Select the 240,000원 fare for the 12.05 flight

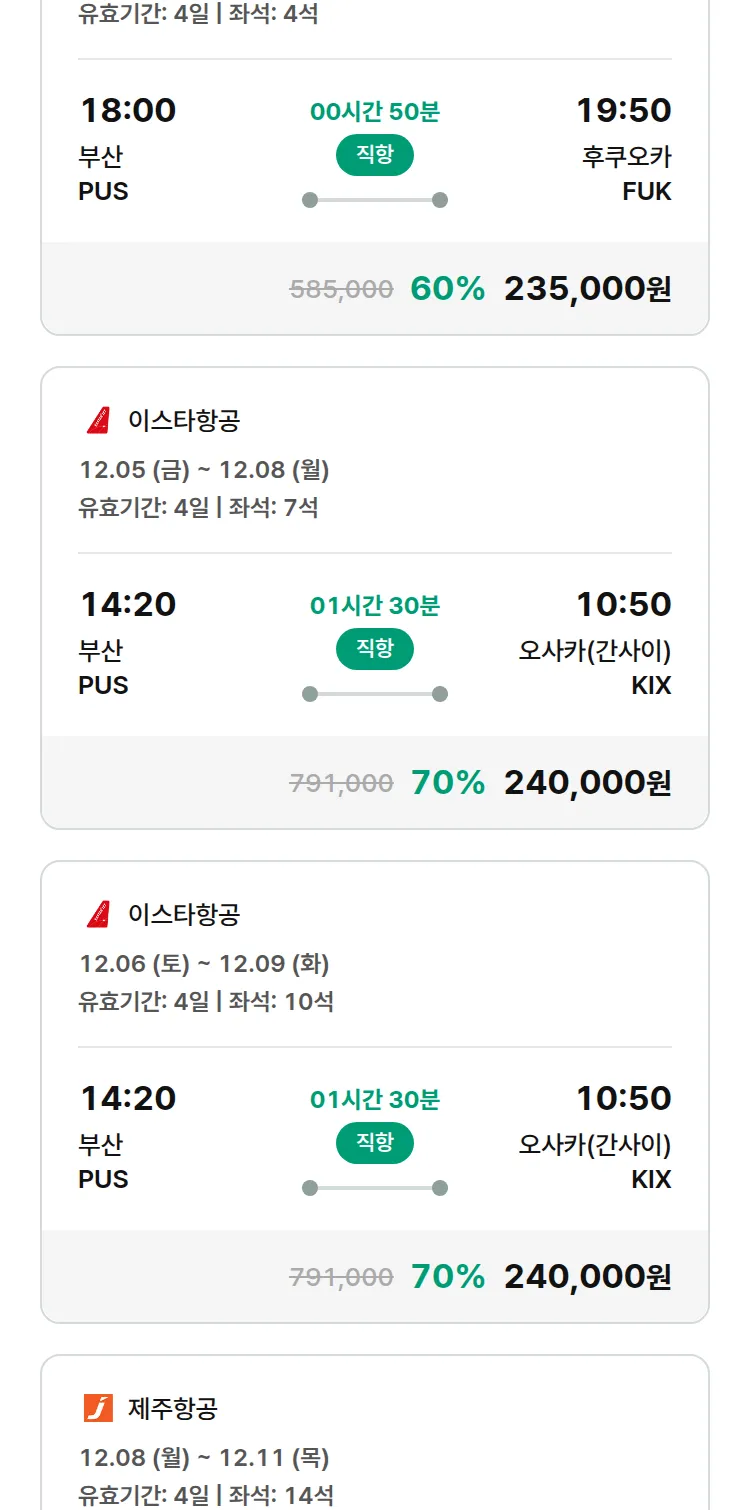(587, 783)
